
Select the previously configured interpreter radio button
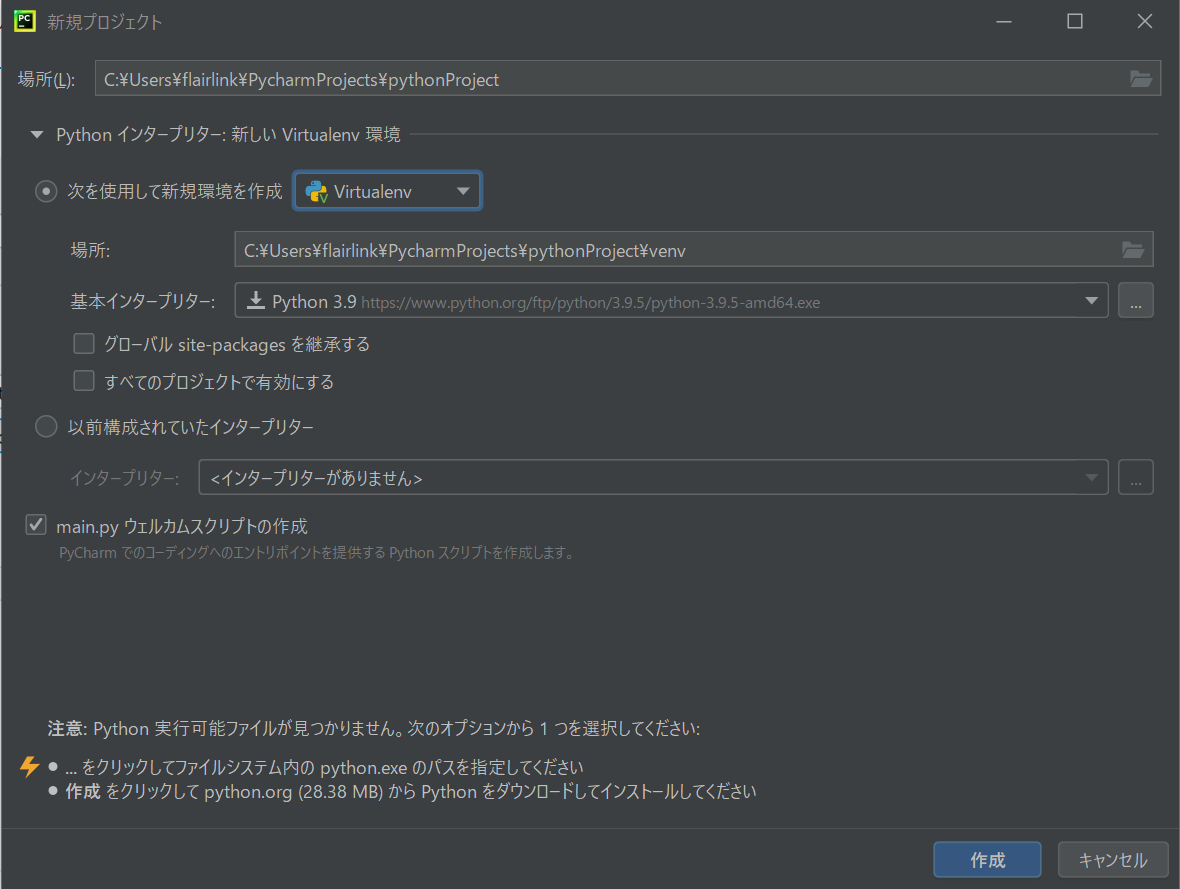(46, 427)
